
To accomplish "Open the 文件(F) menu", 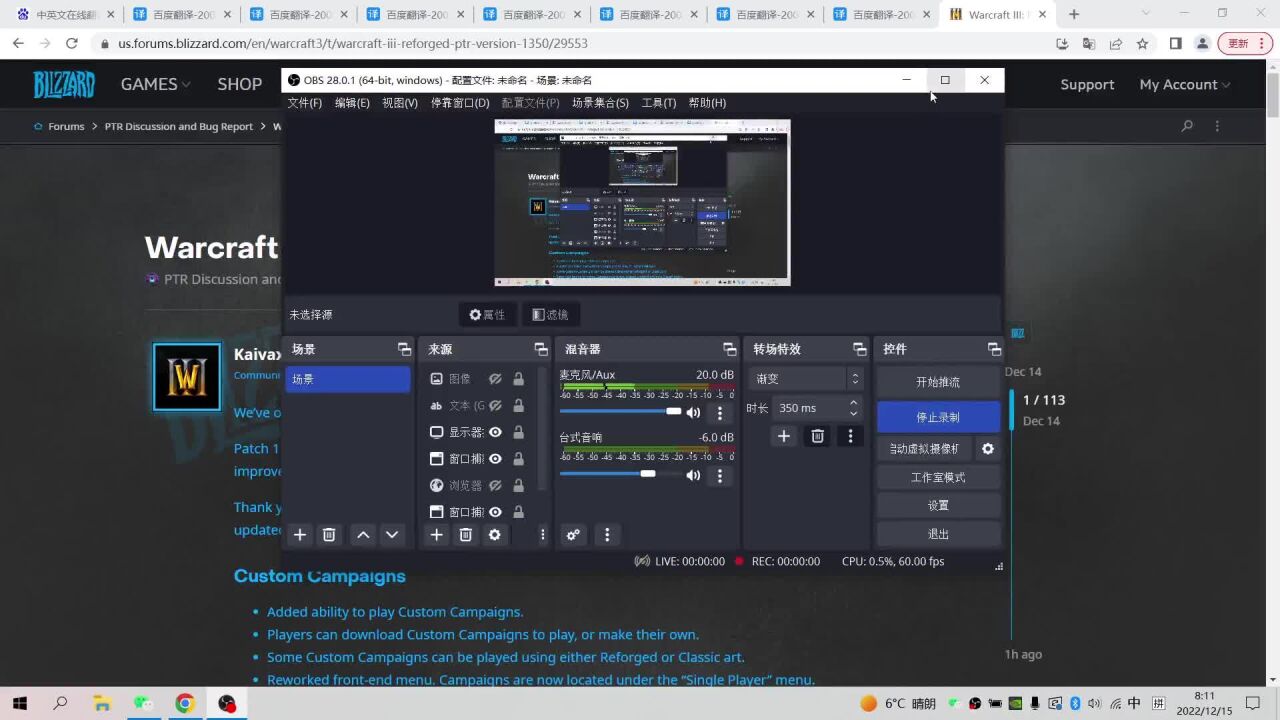I will click(305, 103).
